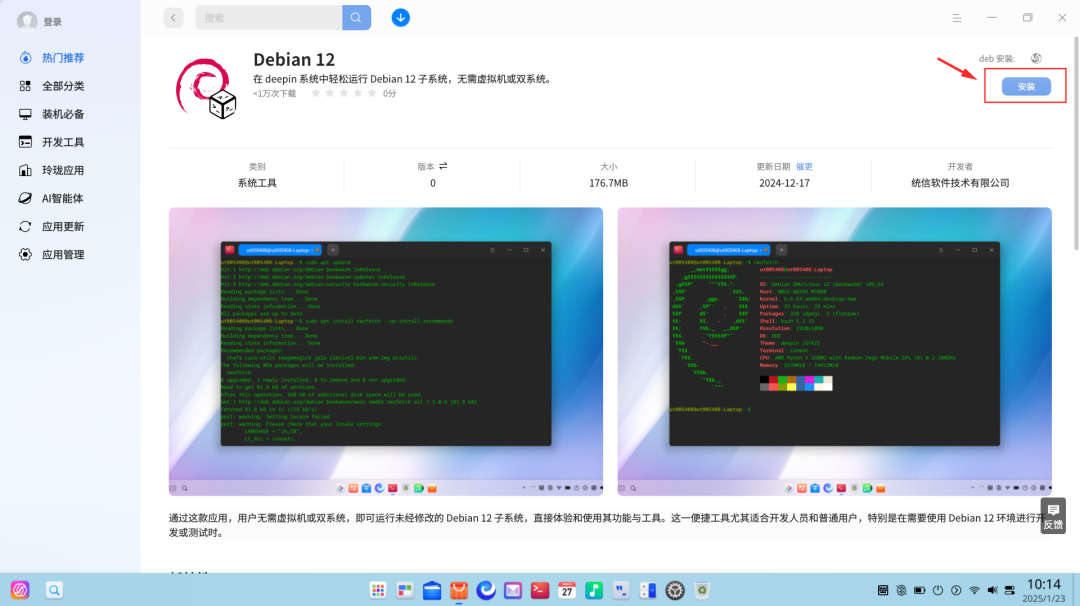The image size is (1080, 606).
Task: Open the trash in the dock
Action: 702,590
